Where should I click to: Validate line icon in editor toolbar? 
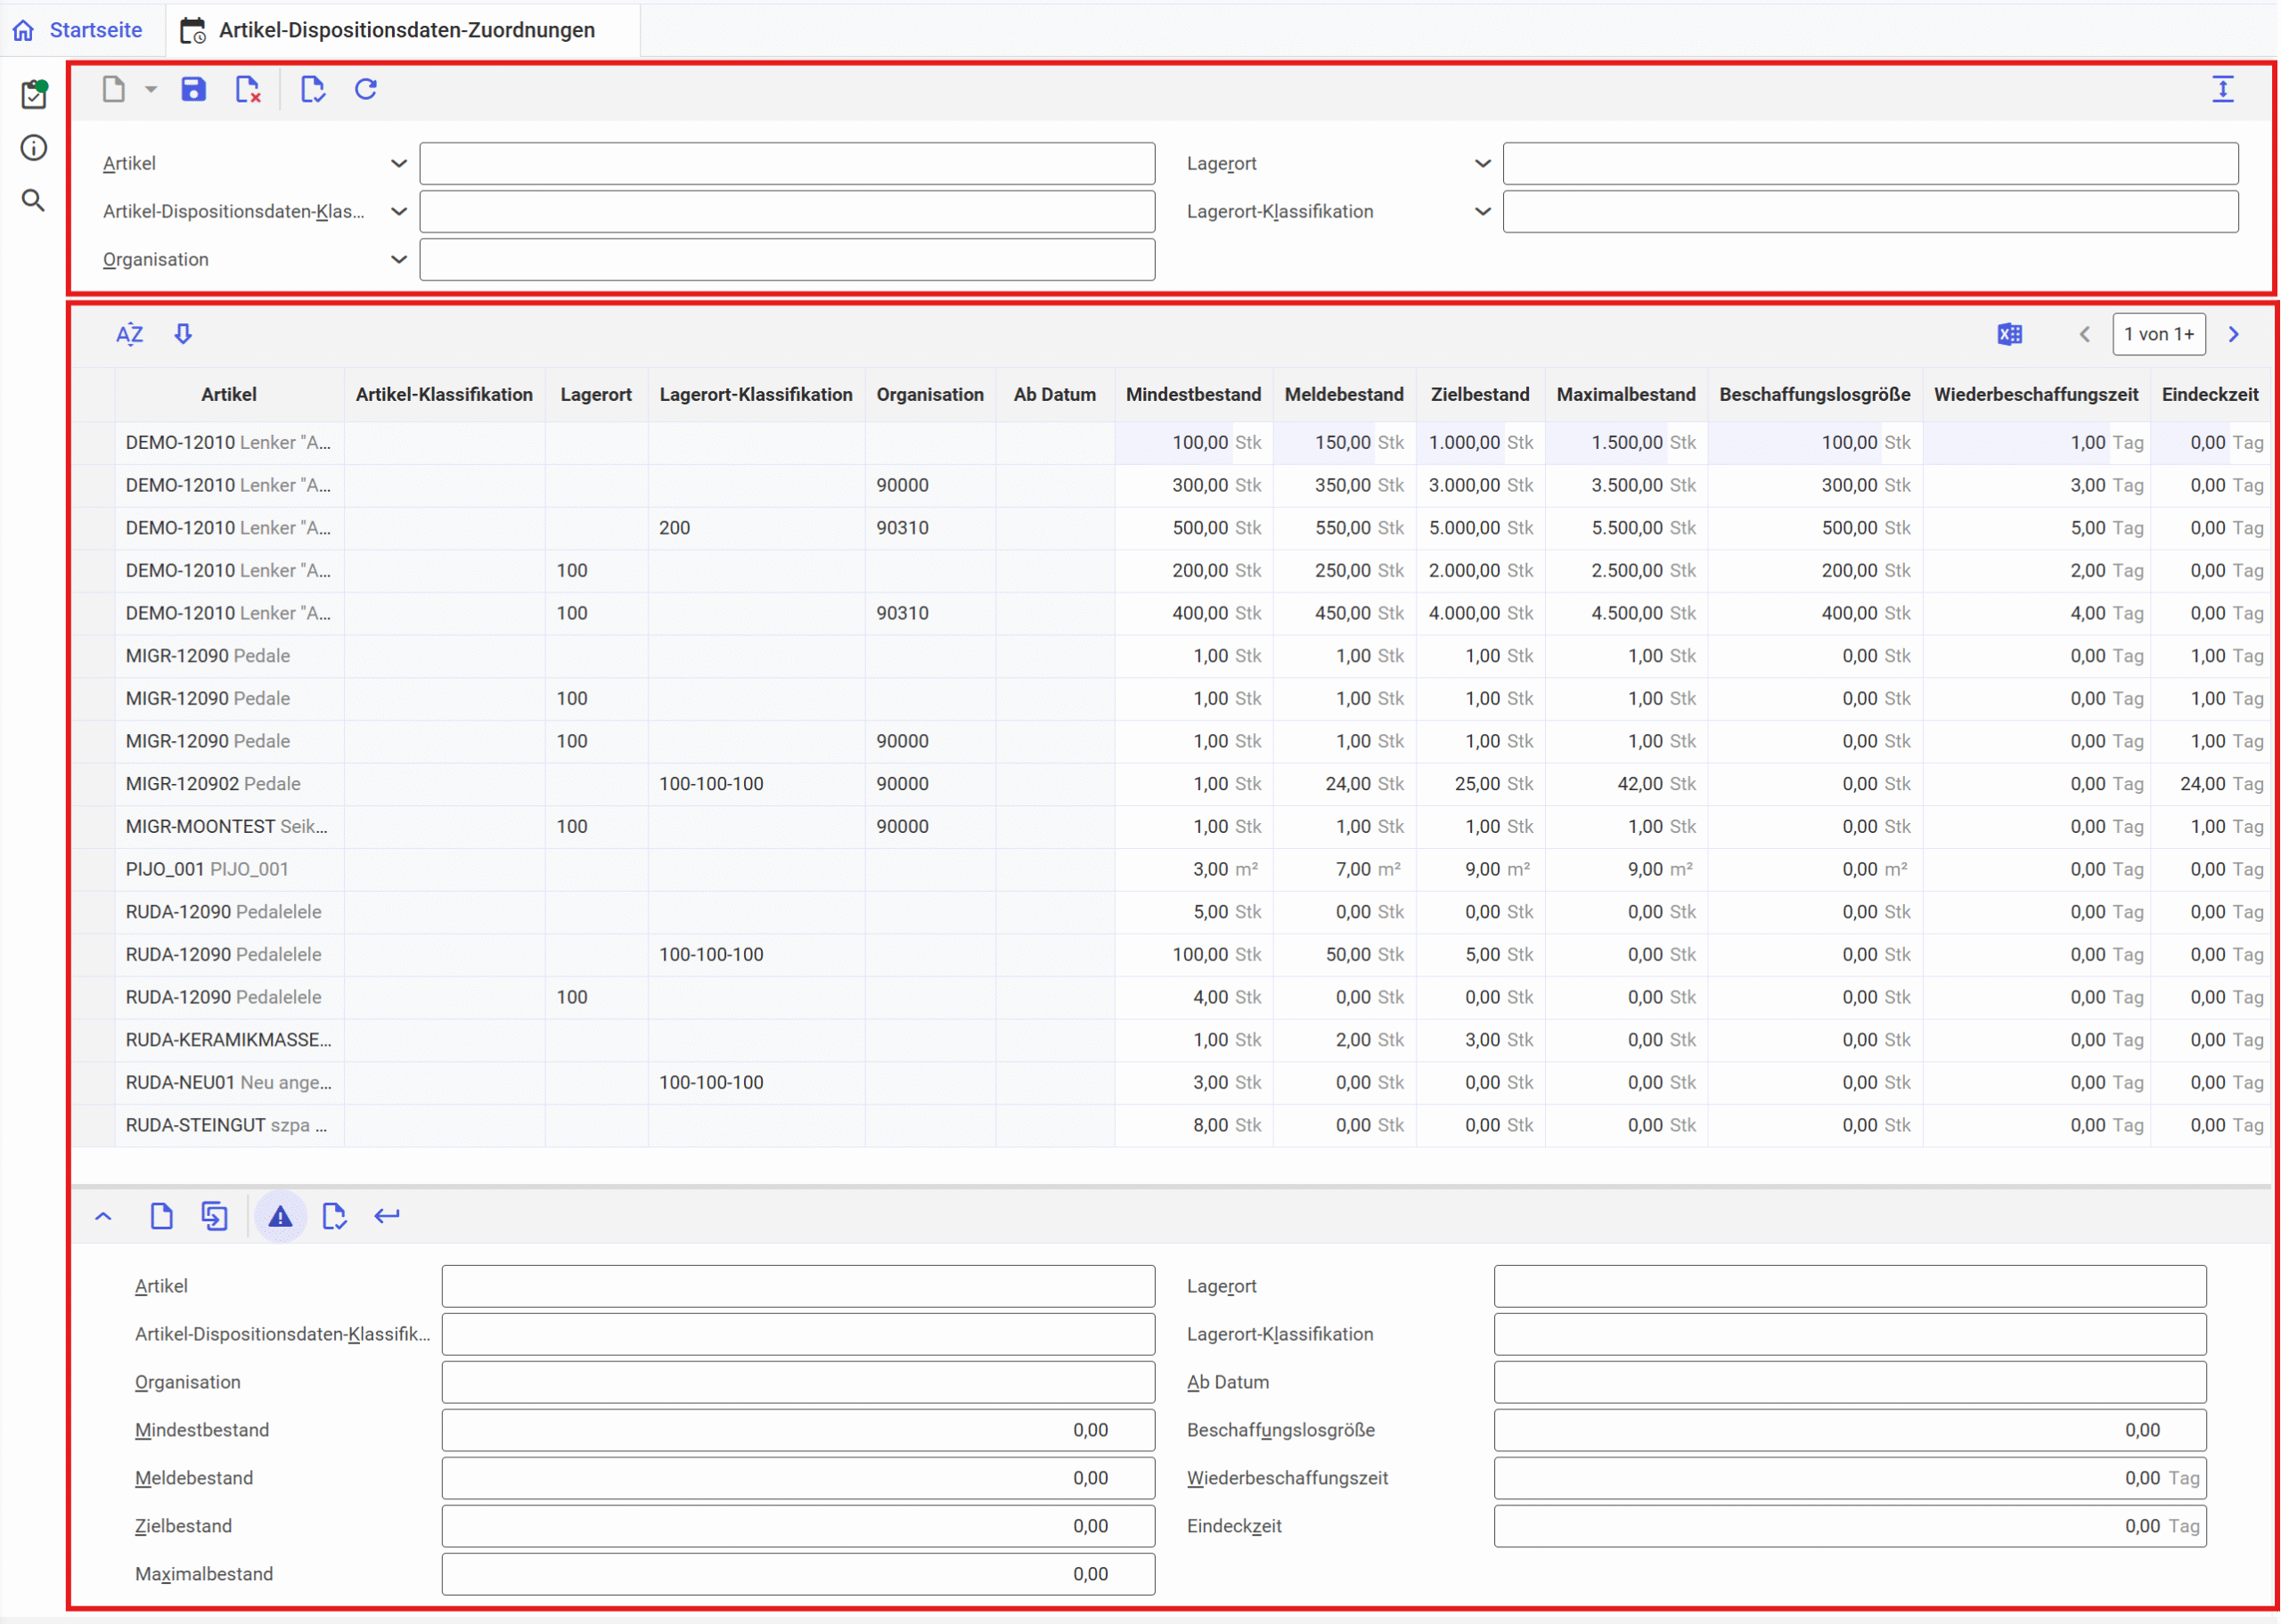pyautogui.click(x=334, y=1216)
